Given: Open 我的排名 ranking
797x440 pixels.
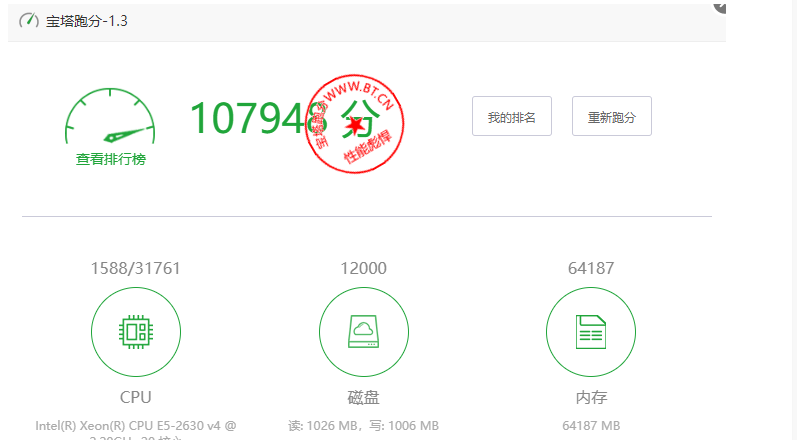Looking at the screenshot, I should pos(512,117).
